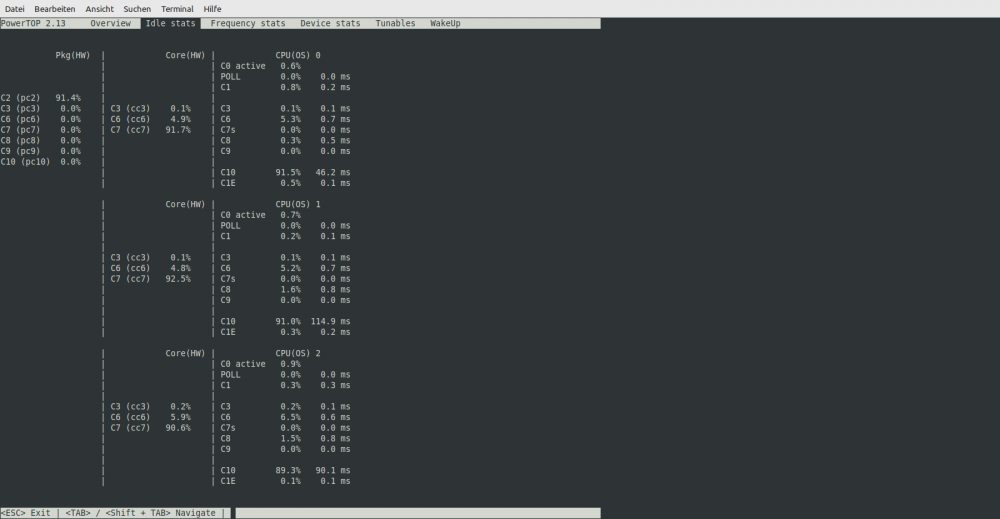Switch to the Overview tab
Image resolution: width=1000 pixels, height=519 pixels.
110,24
